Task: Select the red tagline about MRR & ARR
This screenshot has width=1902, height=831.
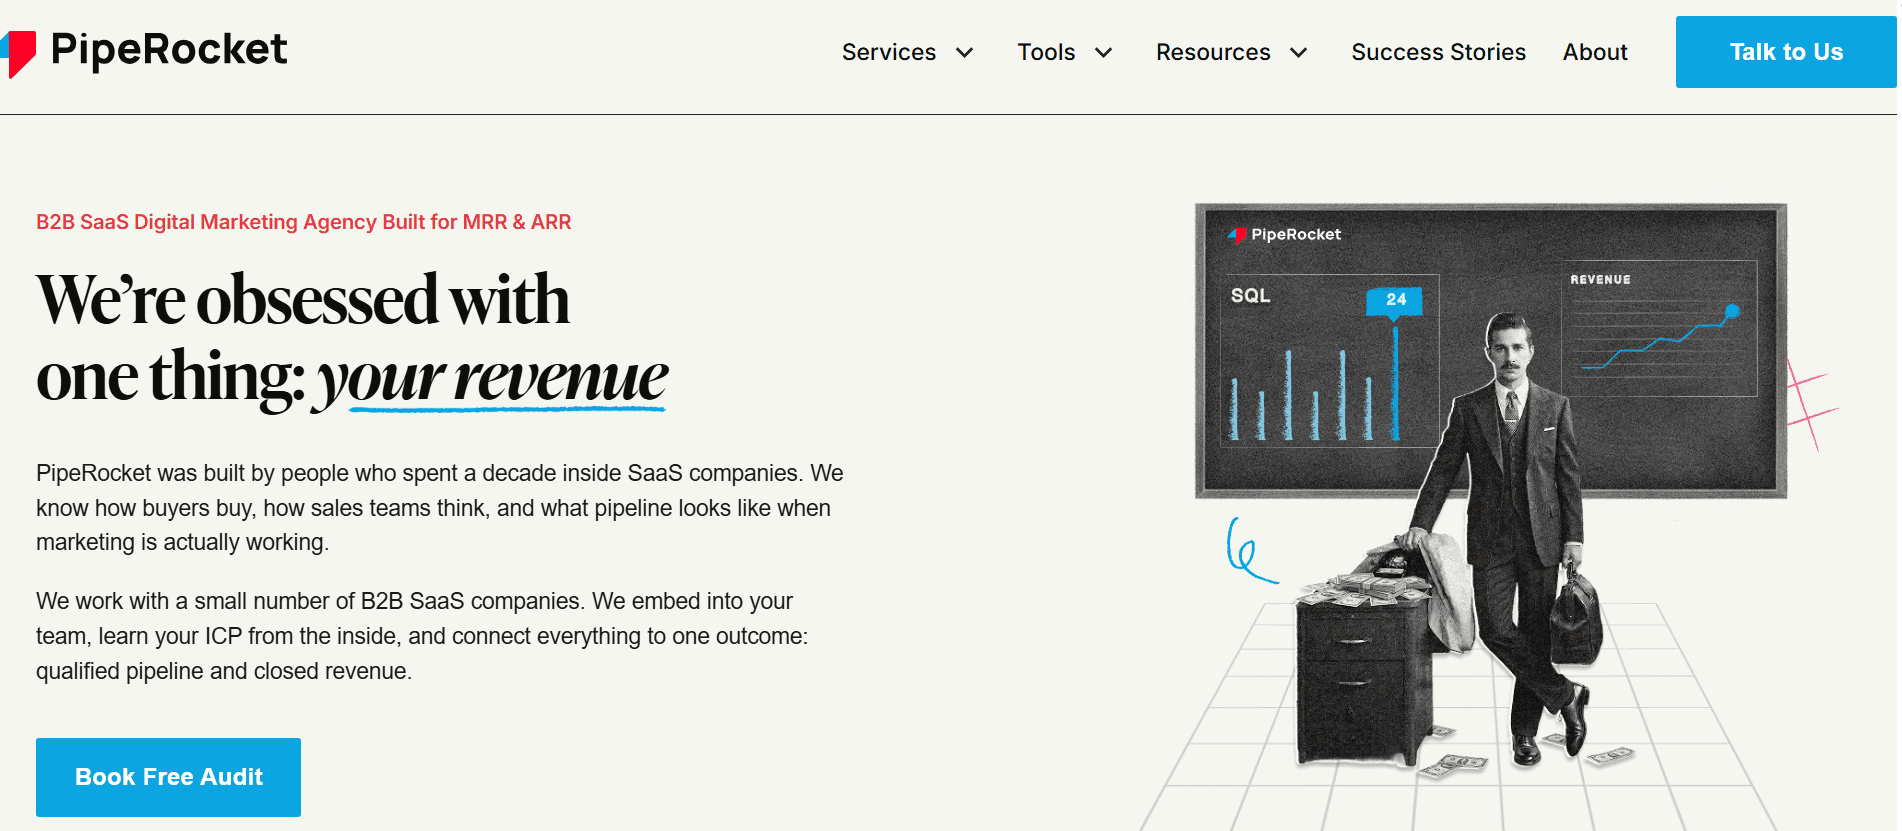Action: (304, 222)
